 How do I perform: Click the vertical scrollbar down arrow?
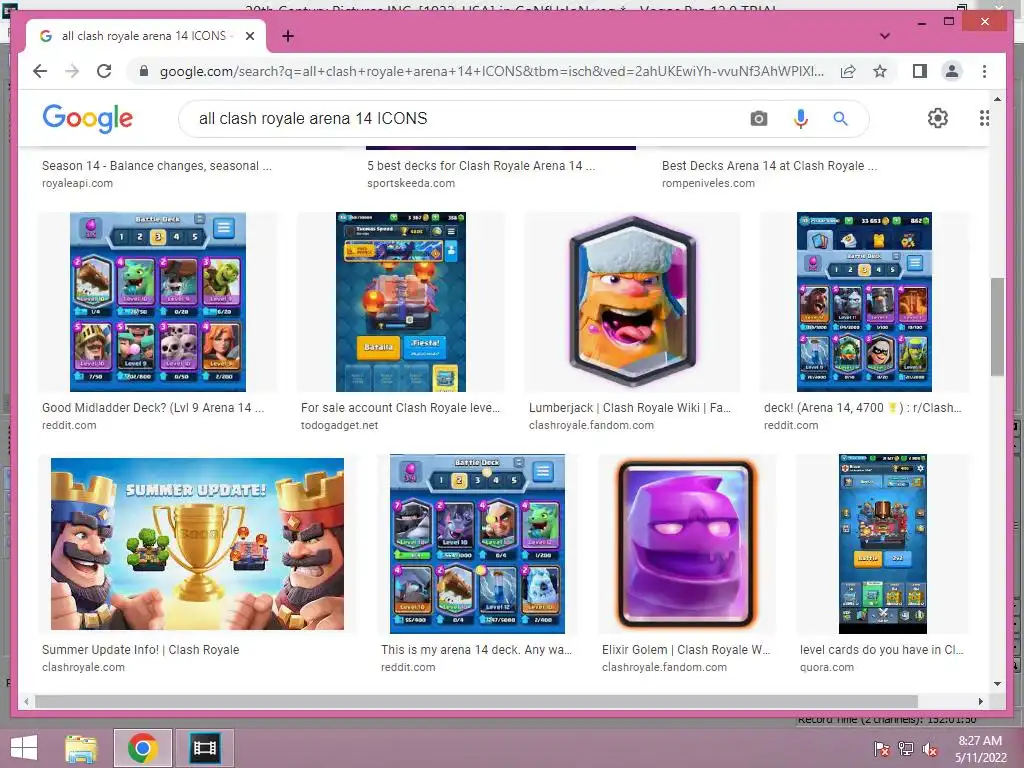(997, 684)
